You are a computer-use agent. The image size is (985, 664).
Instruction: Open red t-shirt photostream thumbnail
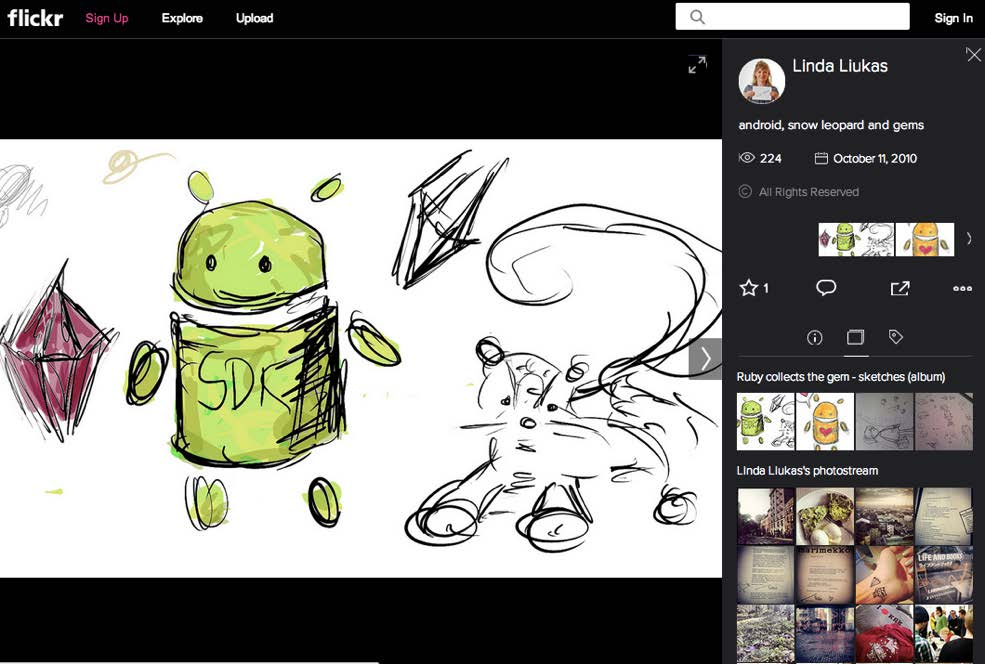coord(884,634)
